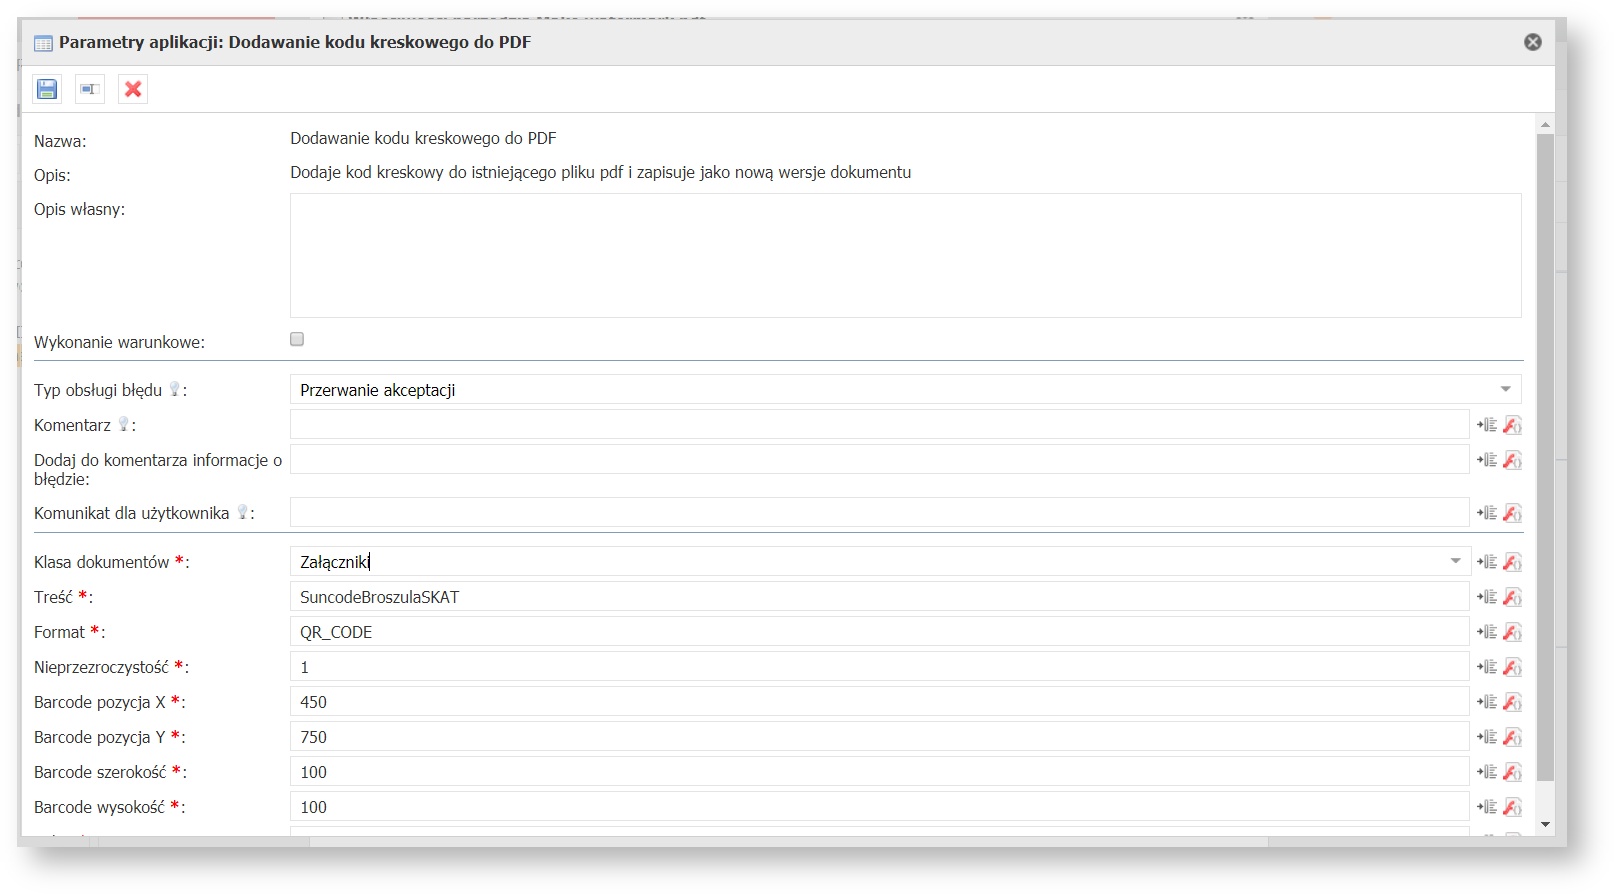
Task: Open the Klasa dokumentów dropdown arrow
Action: pos(1455,561)
